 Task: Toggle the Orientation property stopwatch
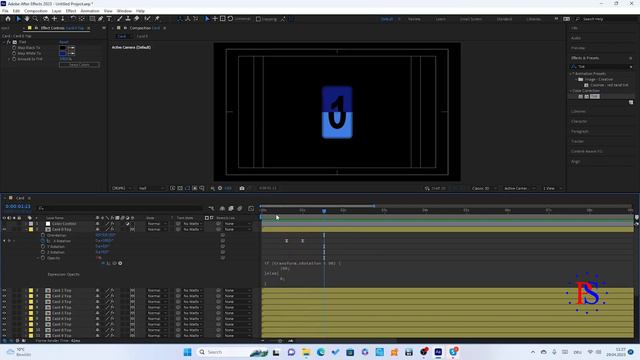(43, 235)
